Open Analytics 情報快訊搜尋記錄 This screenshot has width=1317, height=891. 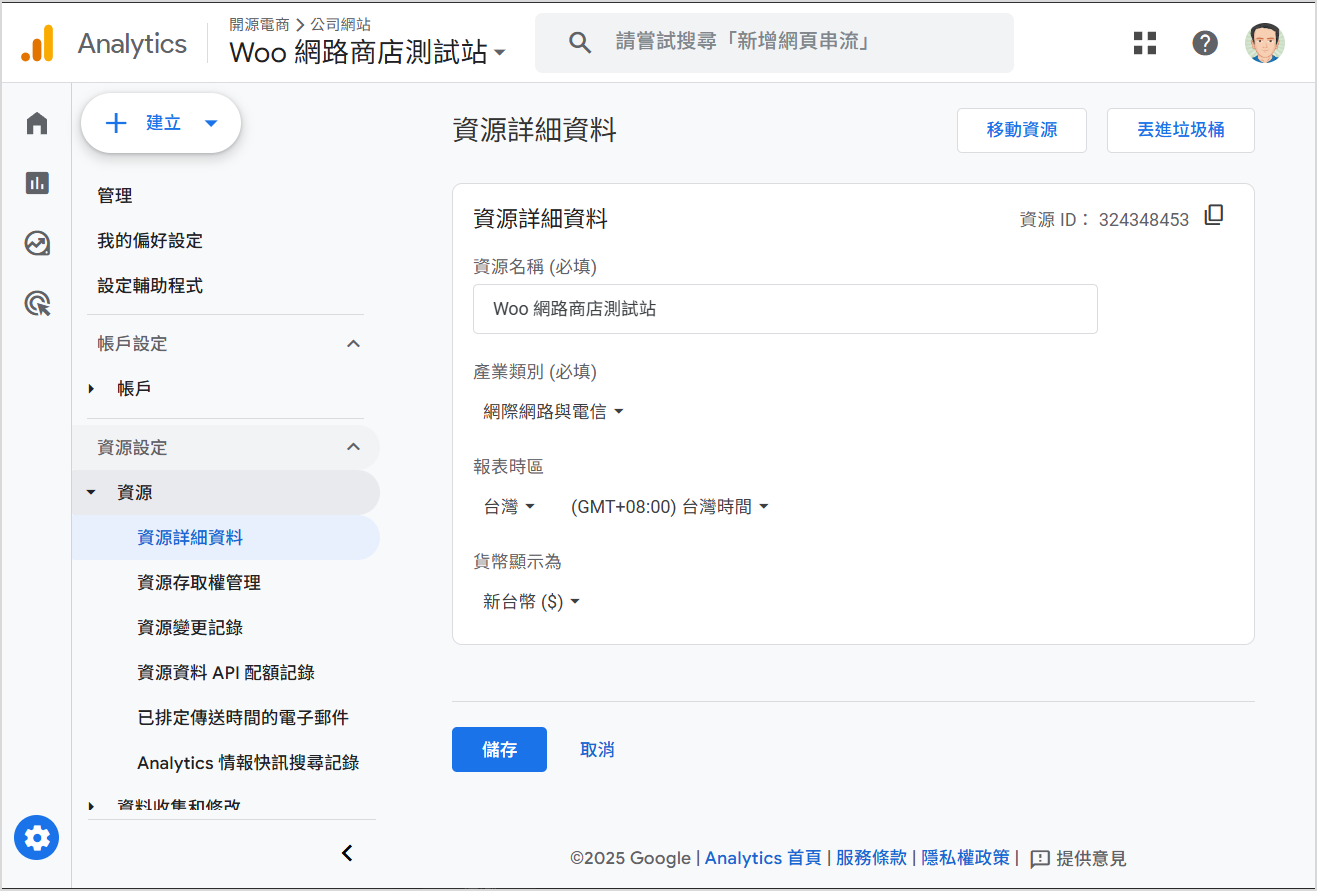pos(248,763)
